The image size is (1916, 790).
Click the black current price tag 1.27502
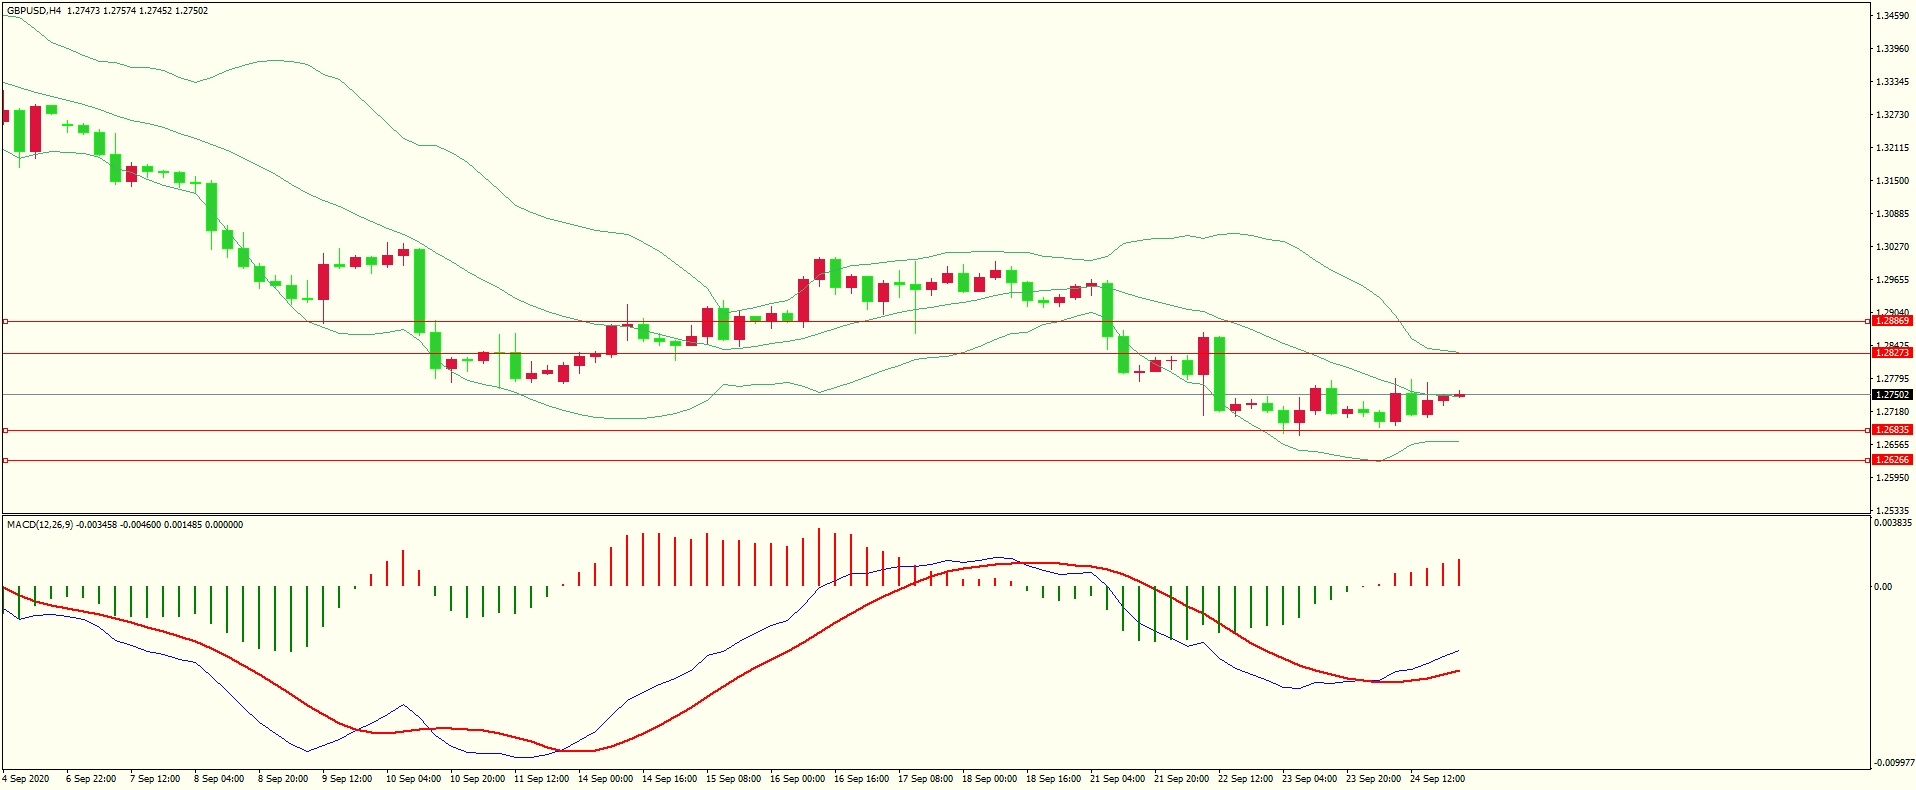(x=1892, y=395)
